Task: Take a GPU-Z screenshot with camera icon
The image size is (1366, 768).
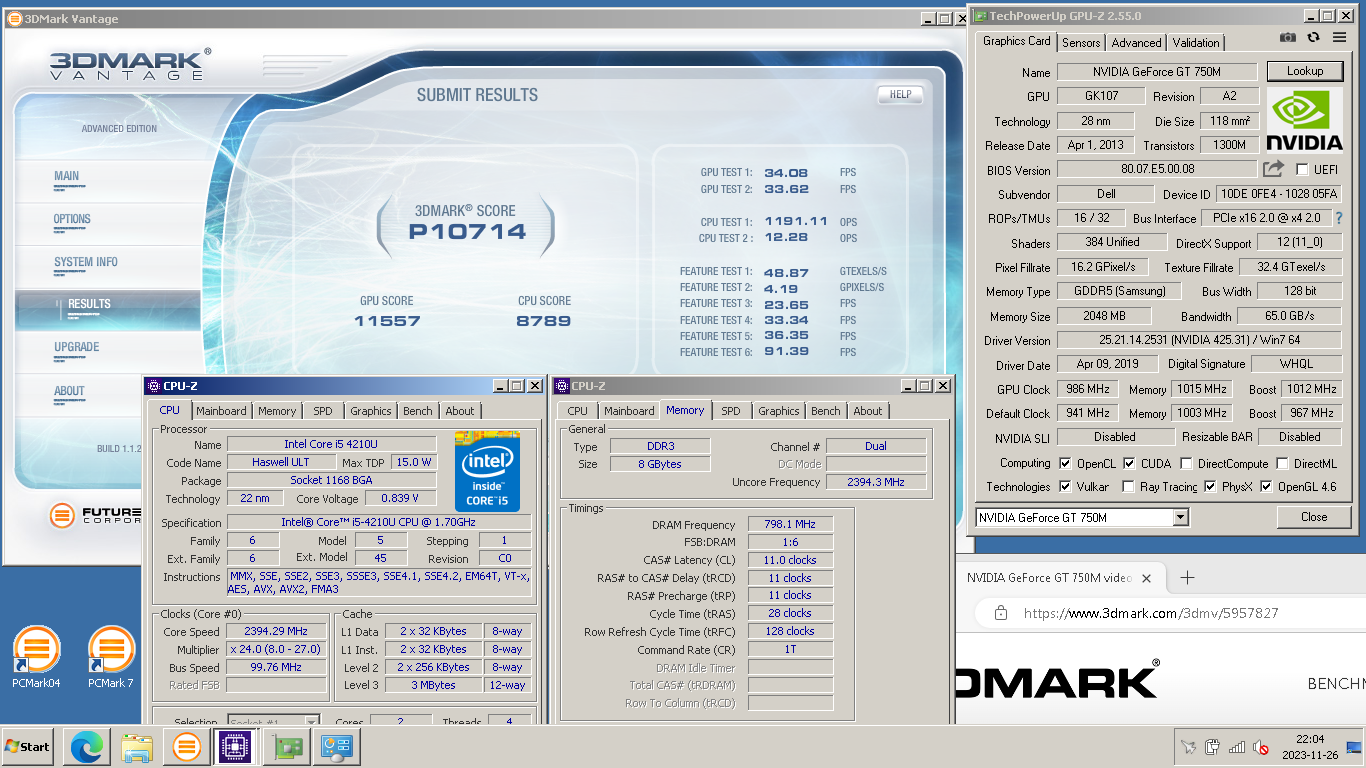Action: click(x=1288, y=38)
